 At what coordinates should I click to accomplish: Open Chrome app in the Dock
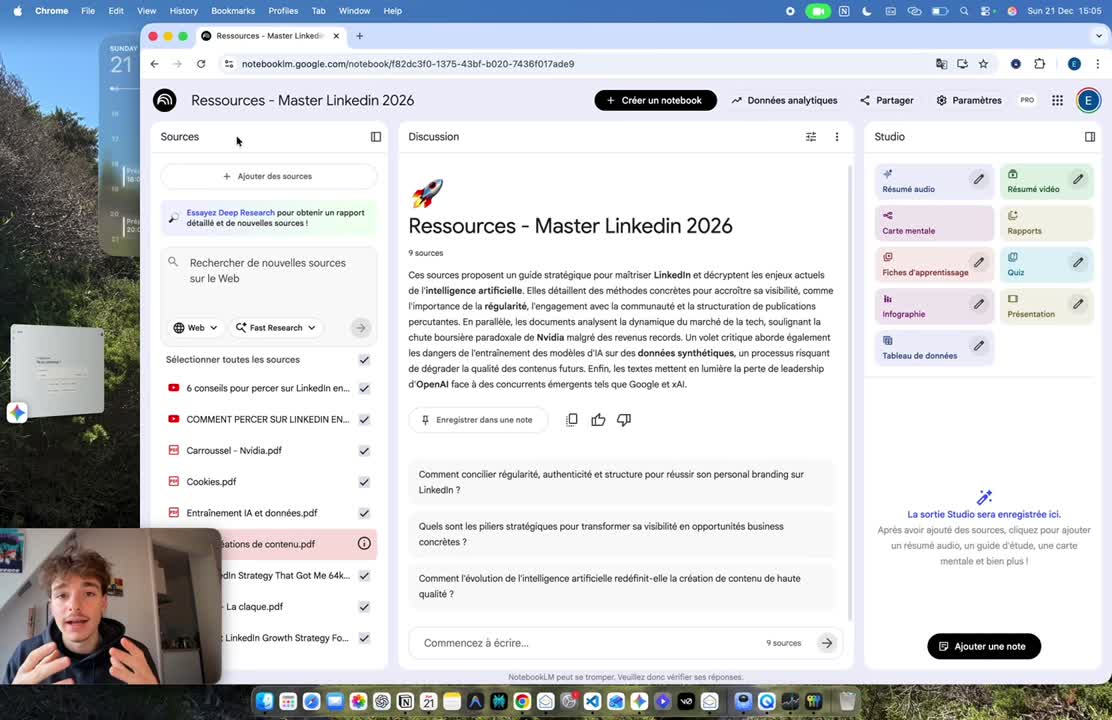coord(522,702)
